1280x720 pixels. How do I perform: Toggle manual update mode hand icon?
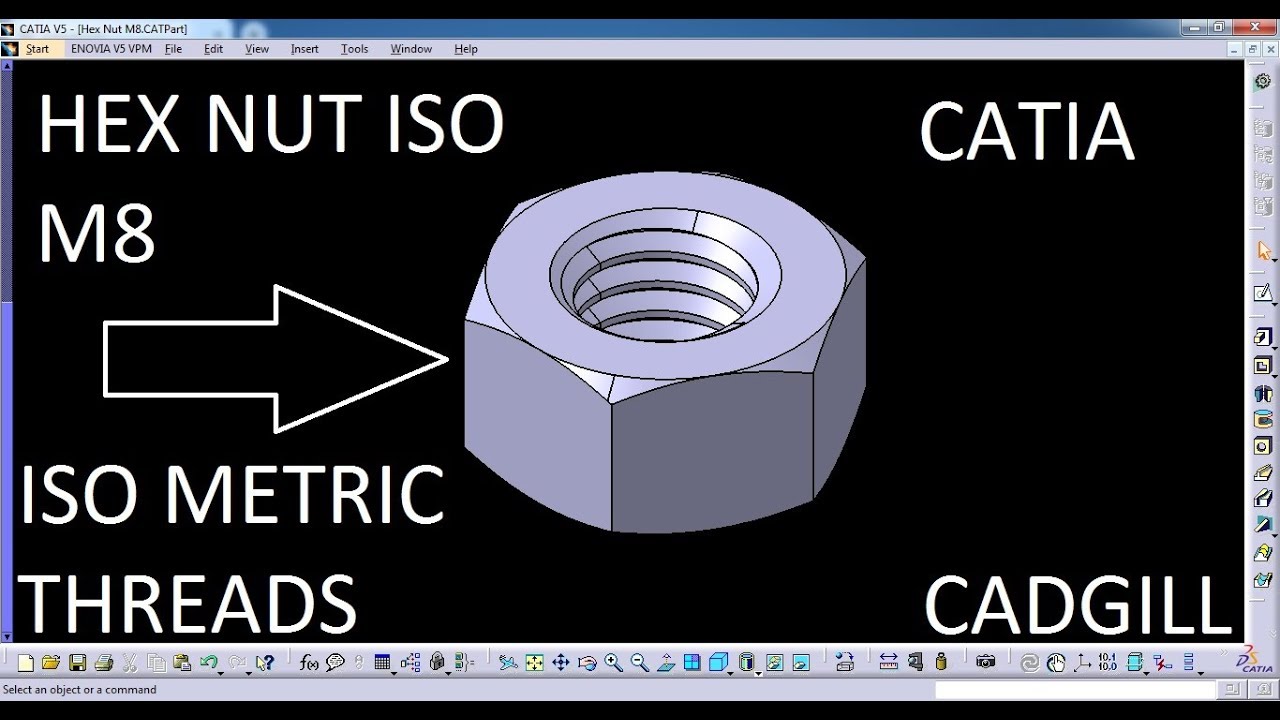click(x=1056, y=662)
